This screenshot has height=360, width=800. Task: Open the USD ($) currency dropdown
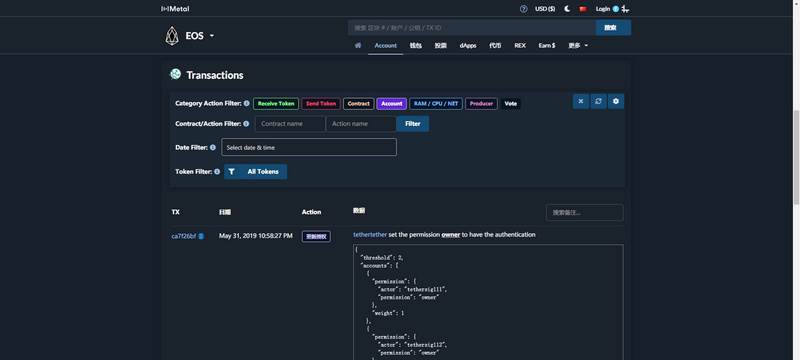click(x=545, y=9)
